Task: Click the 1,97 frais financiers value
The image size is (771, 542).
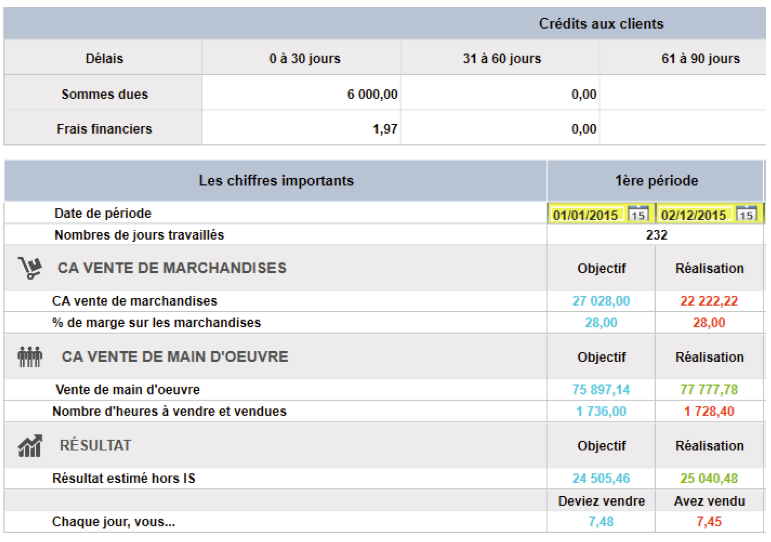Action: coord(385,129)
